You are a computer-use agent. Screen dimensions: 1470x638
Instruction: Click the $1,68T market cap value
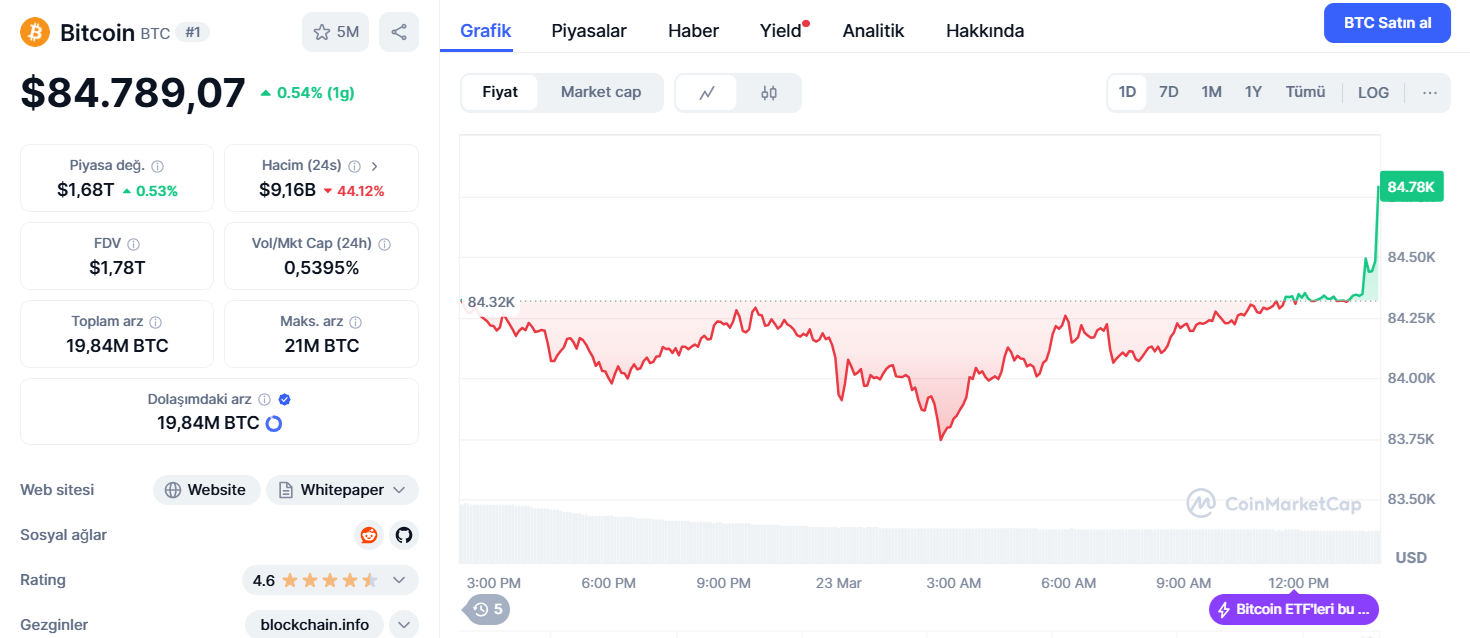[85, 190]
